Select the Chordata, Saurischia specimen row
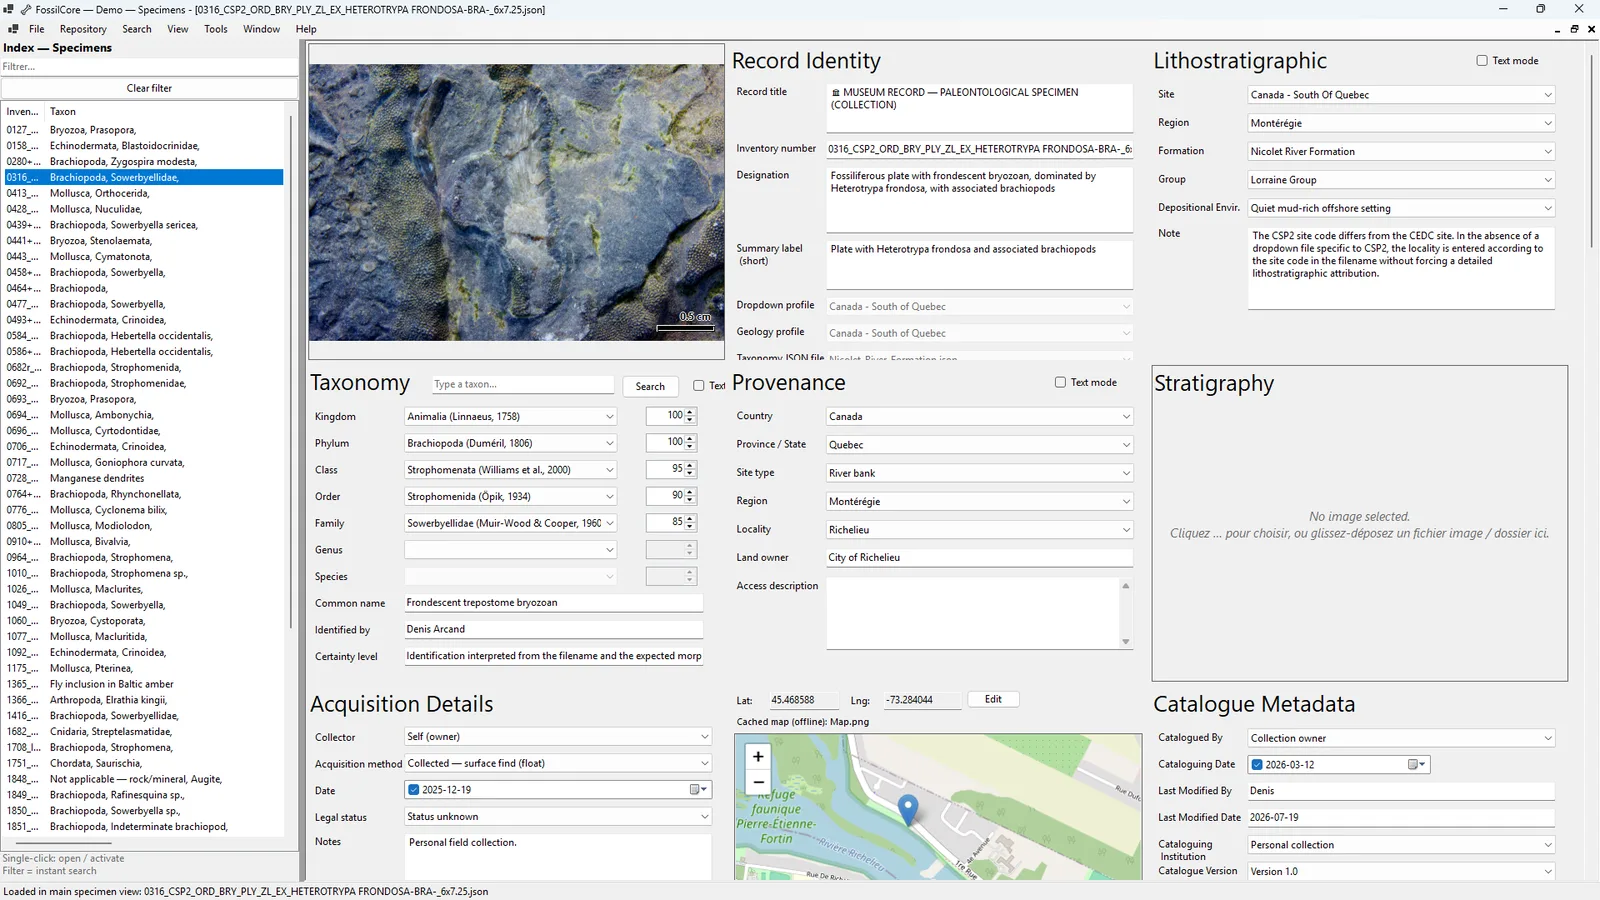The image size is (1600, 900). (144, 763)
